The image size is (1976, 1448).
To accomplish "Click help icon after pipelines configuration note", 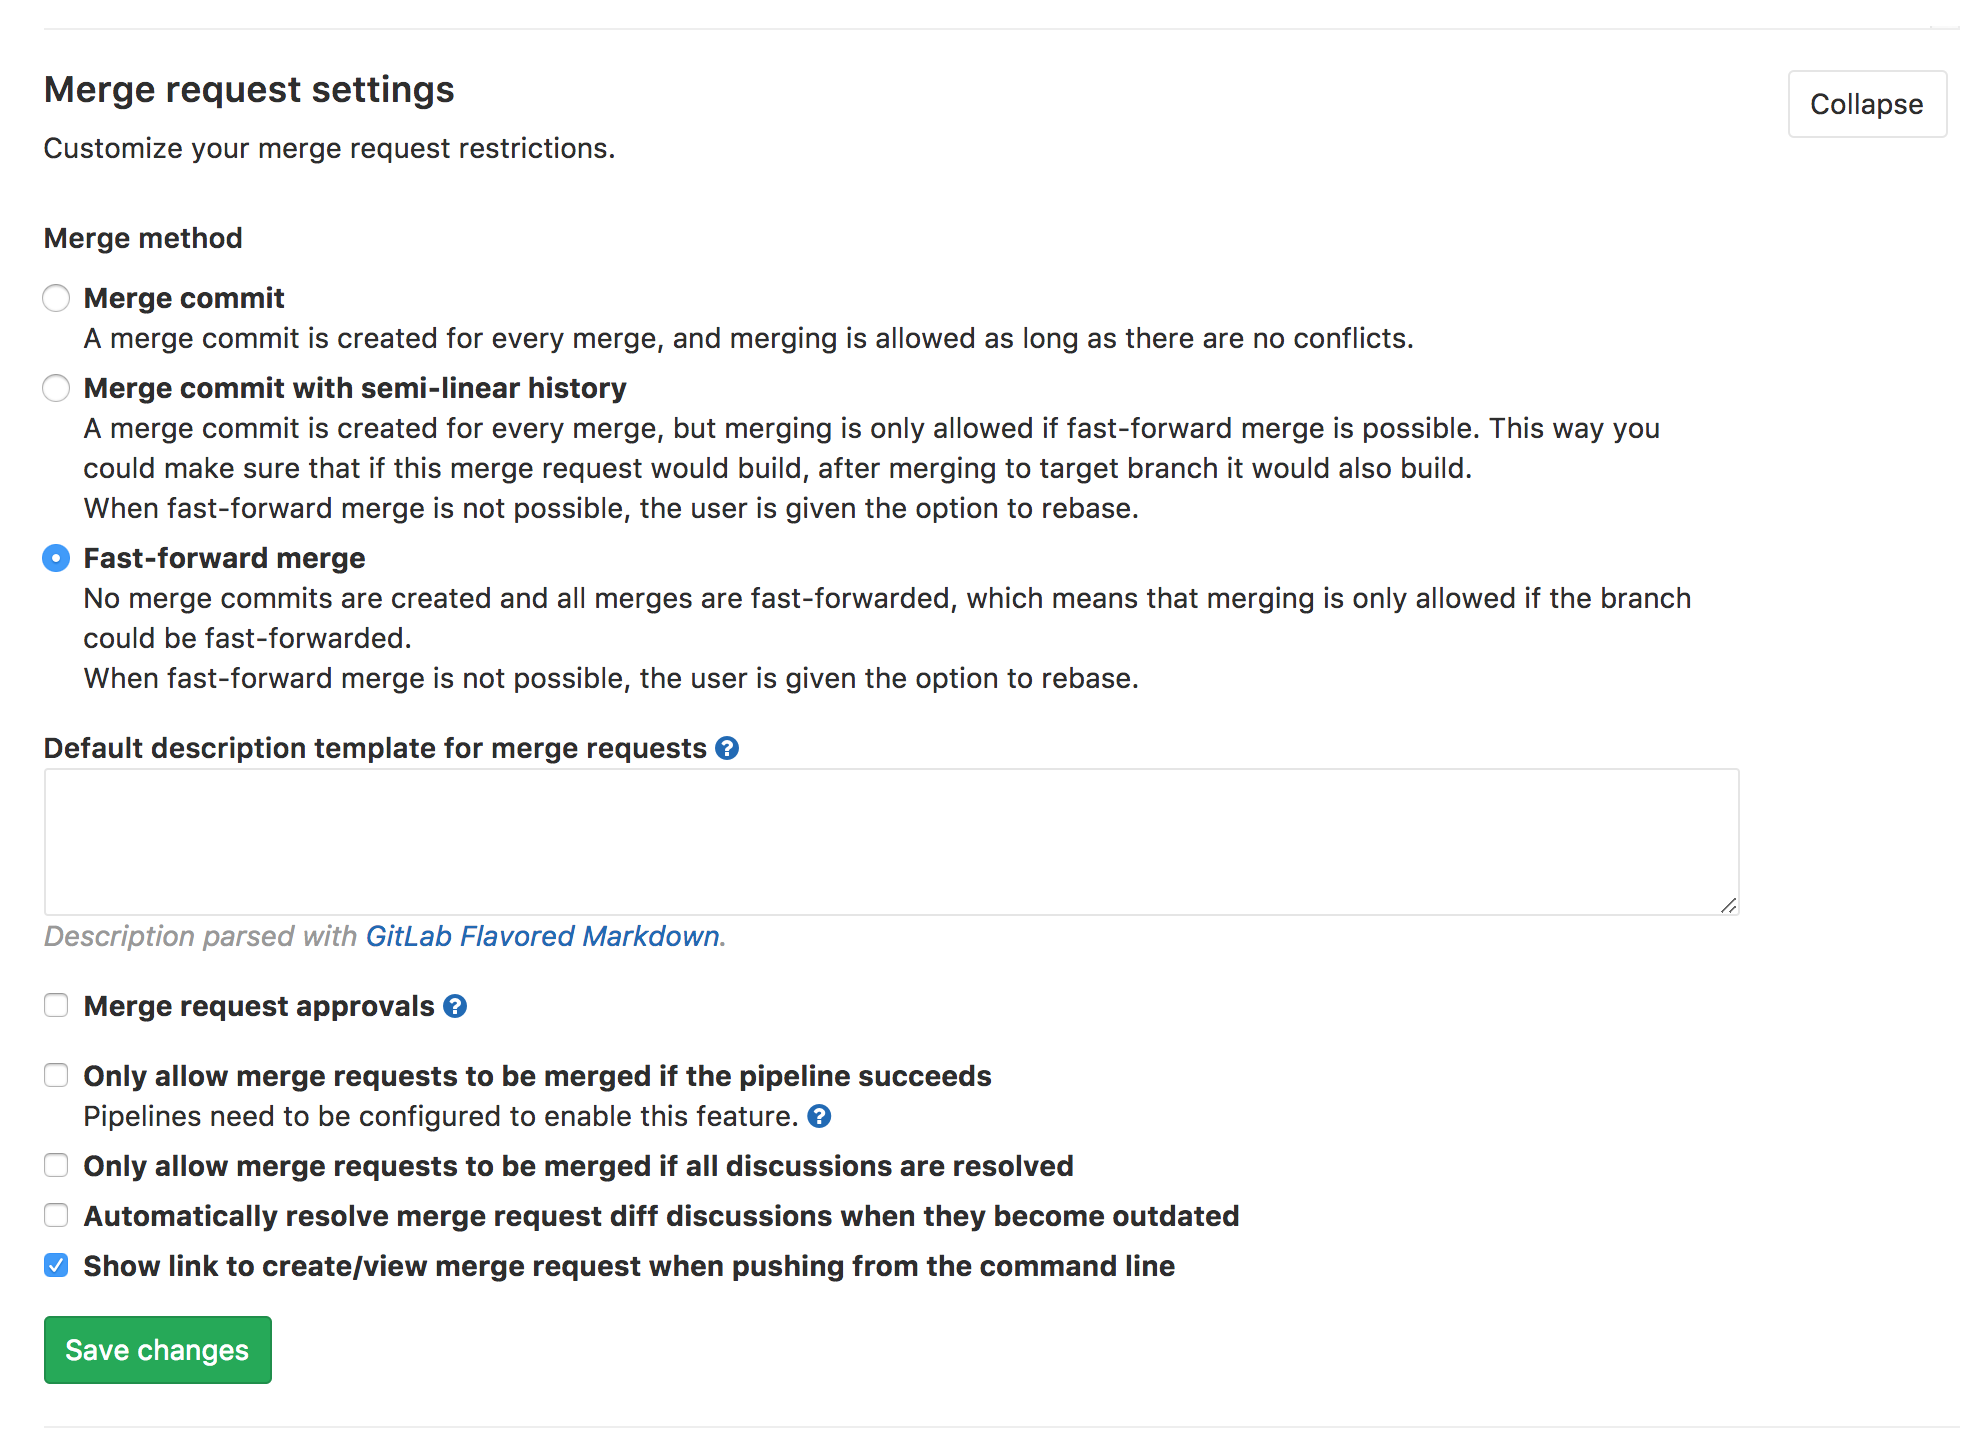I will point(819,1116).
